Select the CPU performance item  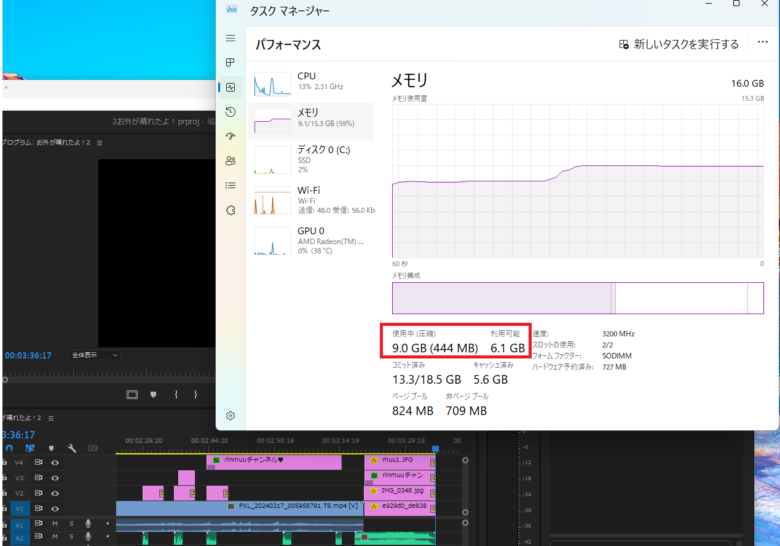coord(310,82)
